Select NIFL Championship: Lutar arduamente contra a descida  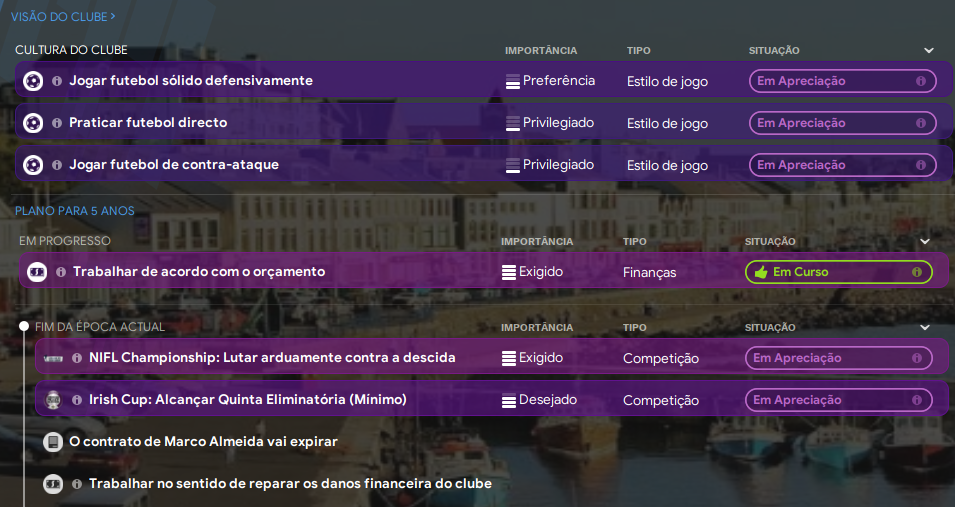(492, 357)
